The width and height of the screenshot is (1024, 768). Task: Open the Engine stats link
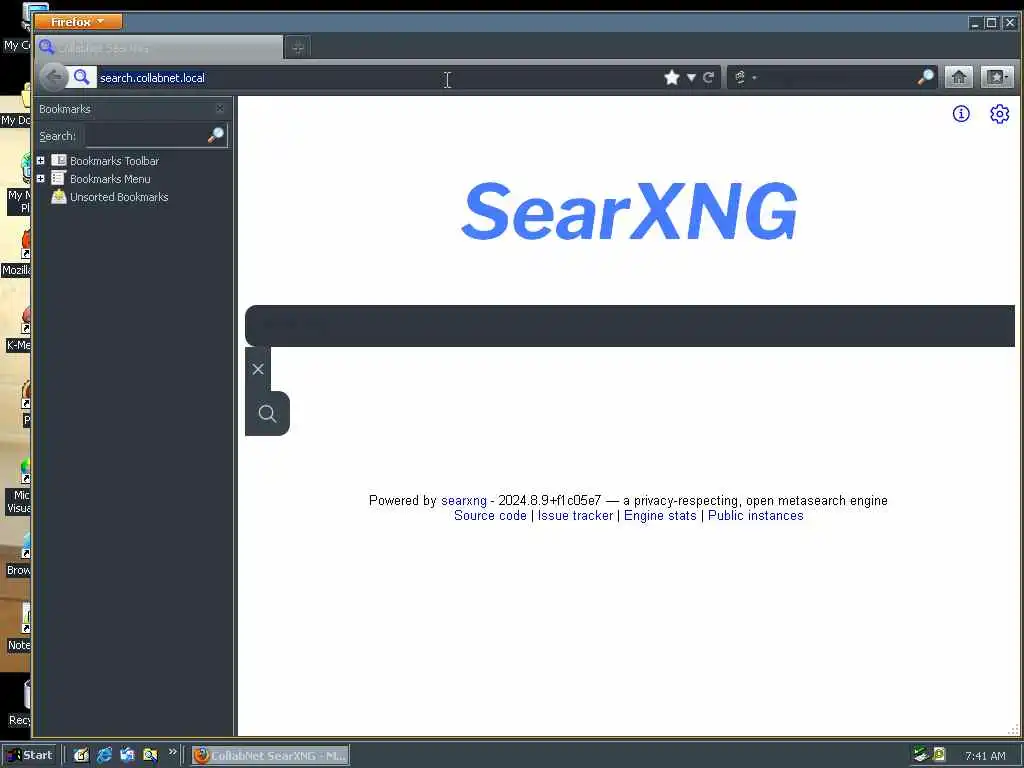pyautogui.click(x=660, y=515)
